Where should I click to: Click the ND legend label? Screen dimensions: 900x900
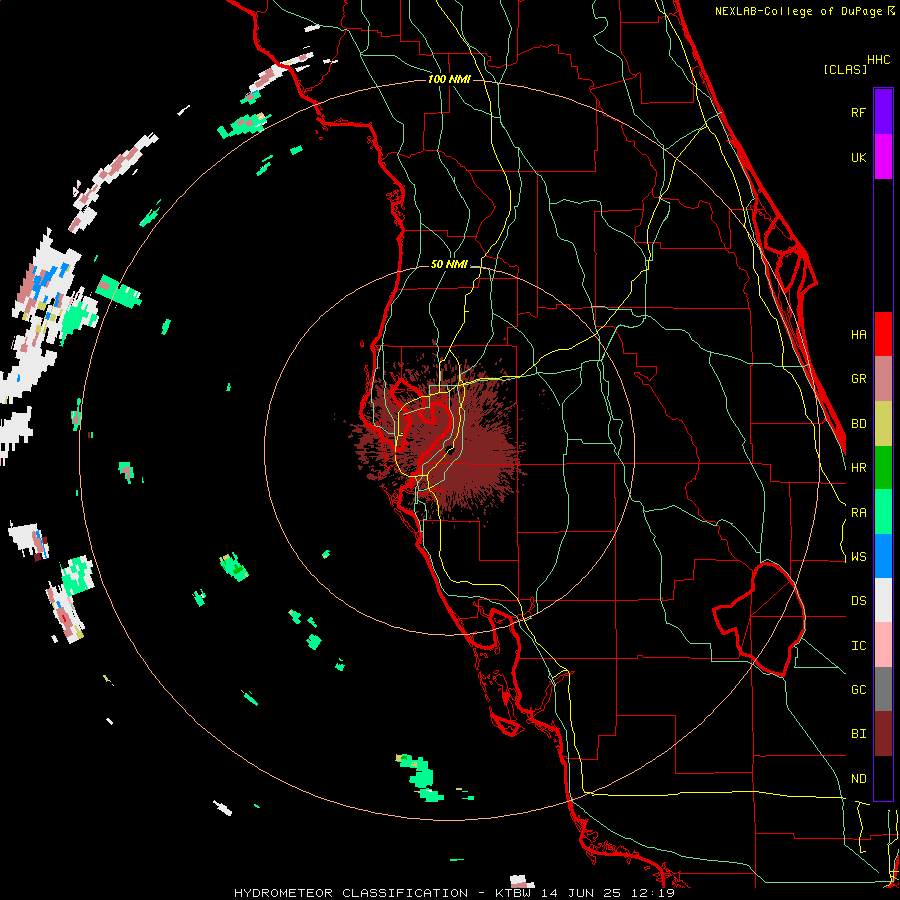[x=858, y=779]
